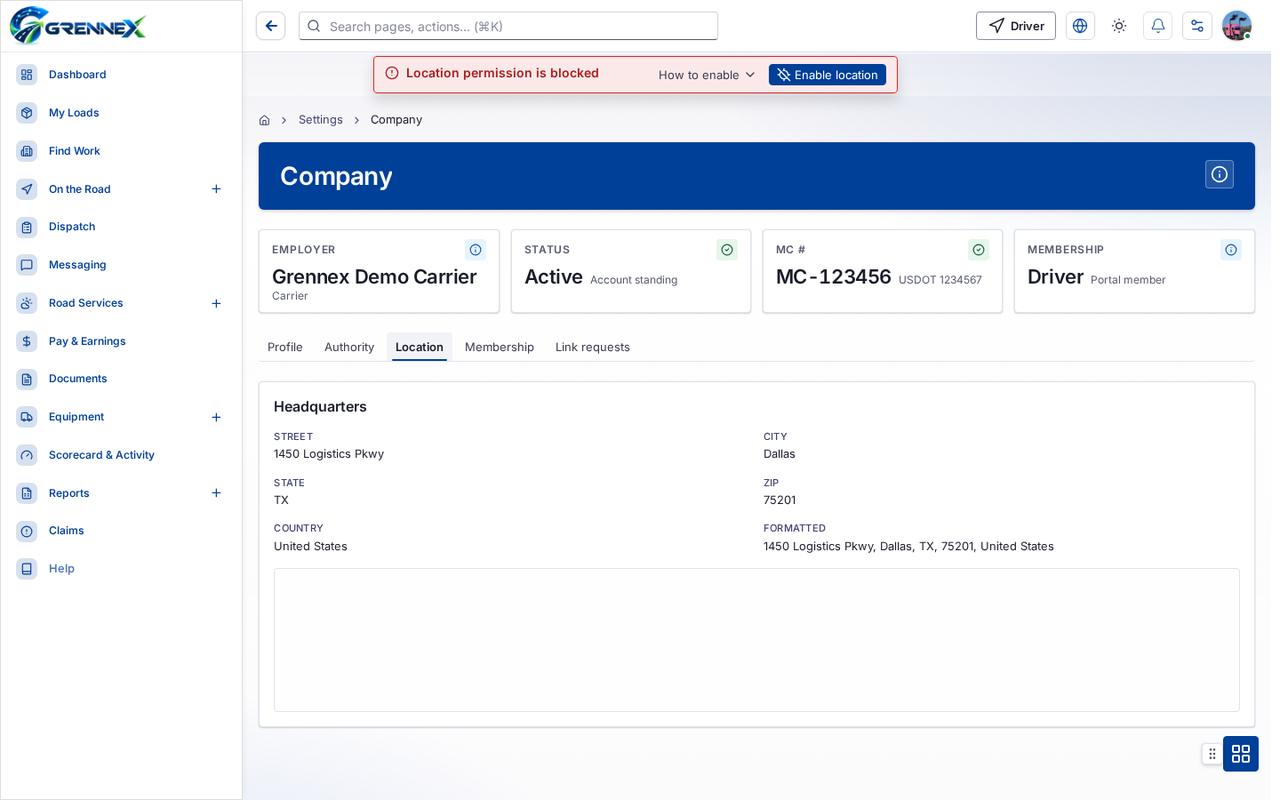Open the Settings breadcrumb link
This screenshot has width=1280, height=800.
pos(320,120)
